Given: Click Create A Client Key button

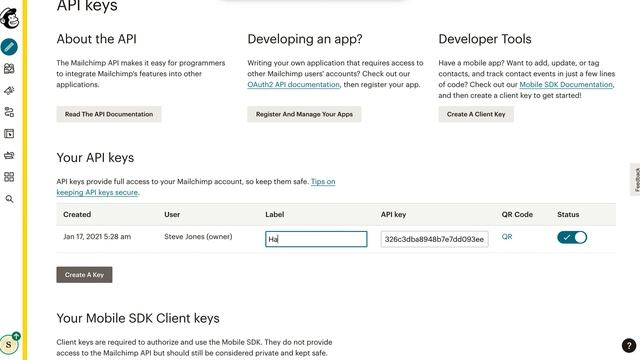Looking at the screenshot, I should (476, 114).
